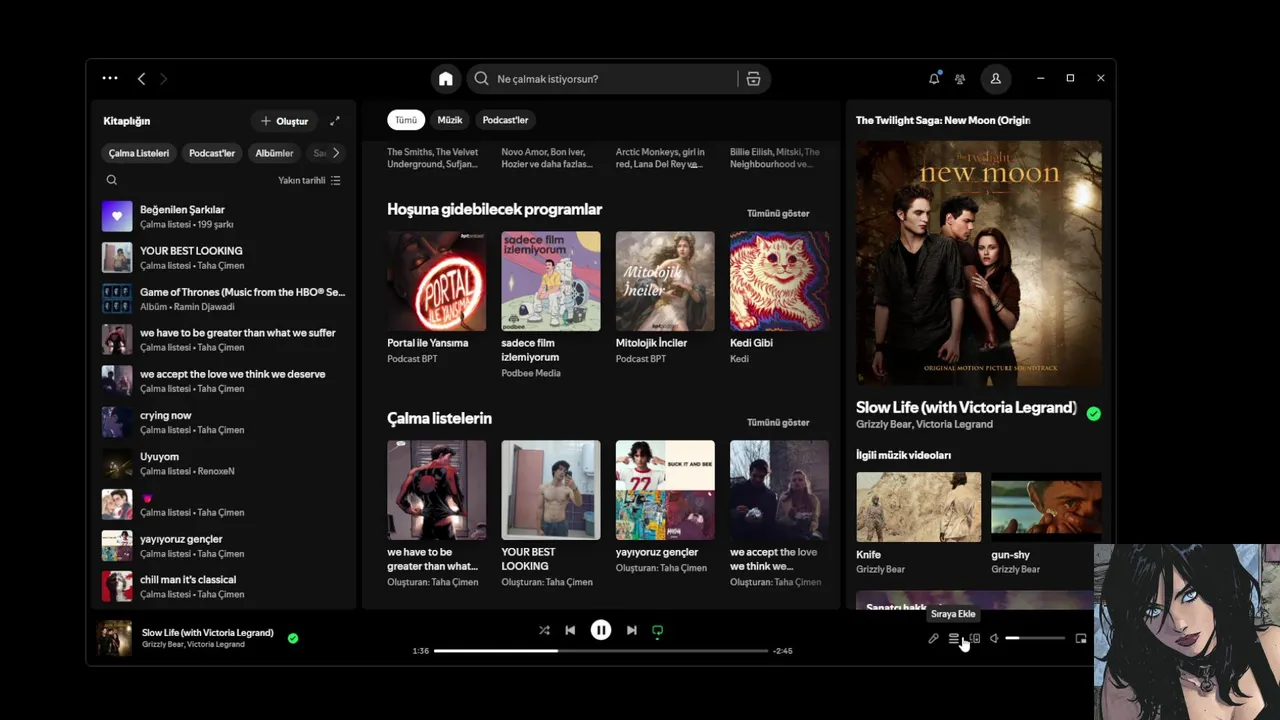1280x720 pixels.
Task: Open lyrics microphone icon
Action: (933, 638)
